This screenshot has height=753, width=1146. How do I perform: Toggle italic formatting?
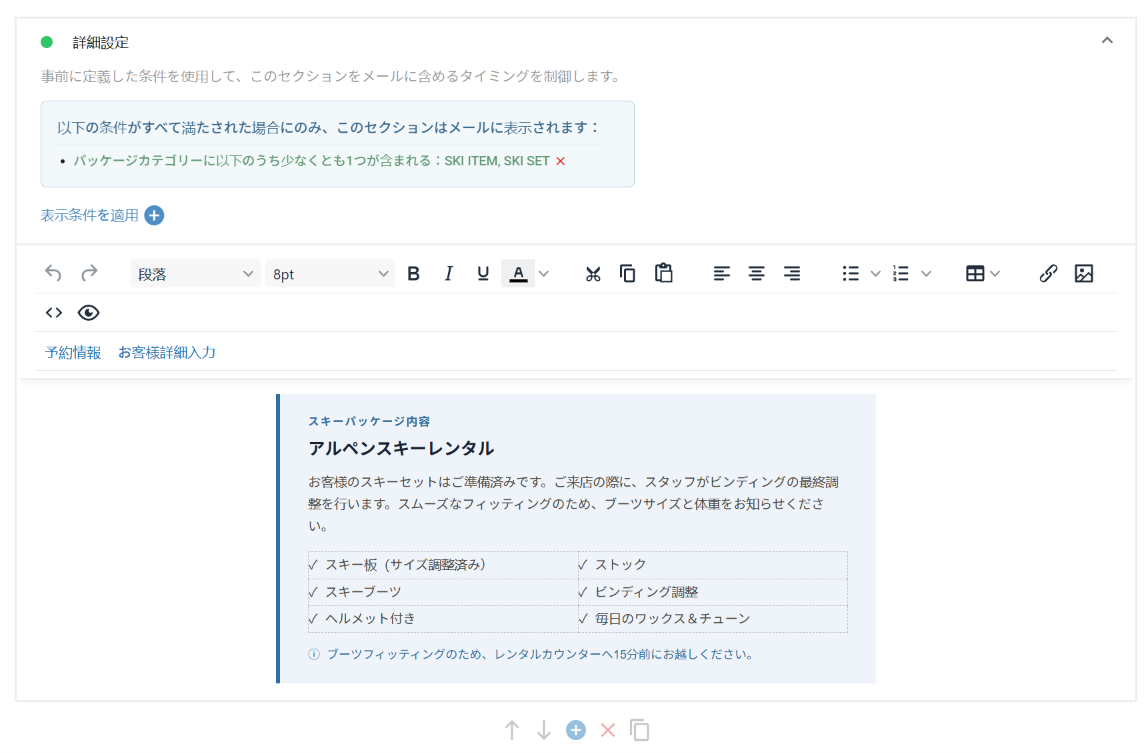448,273
